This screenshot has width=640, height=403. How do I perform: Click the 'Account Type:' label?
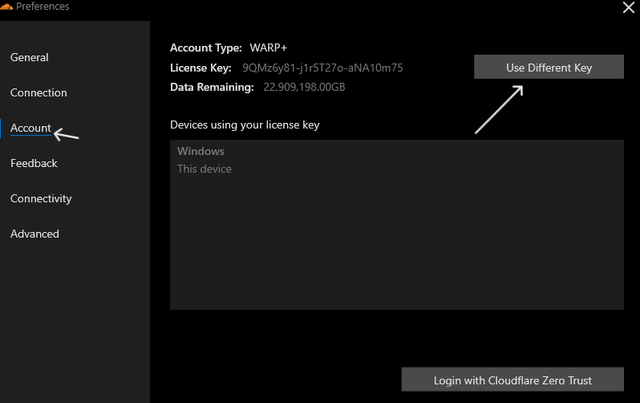(x=206, y=48)
